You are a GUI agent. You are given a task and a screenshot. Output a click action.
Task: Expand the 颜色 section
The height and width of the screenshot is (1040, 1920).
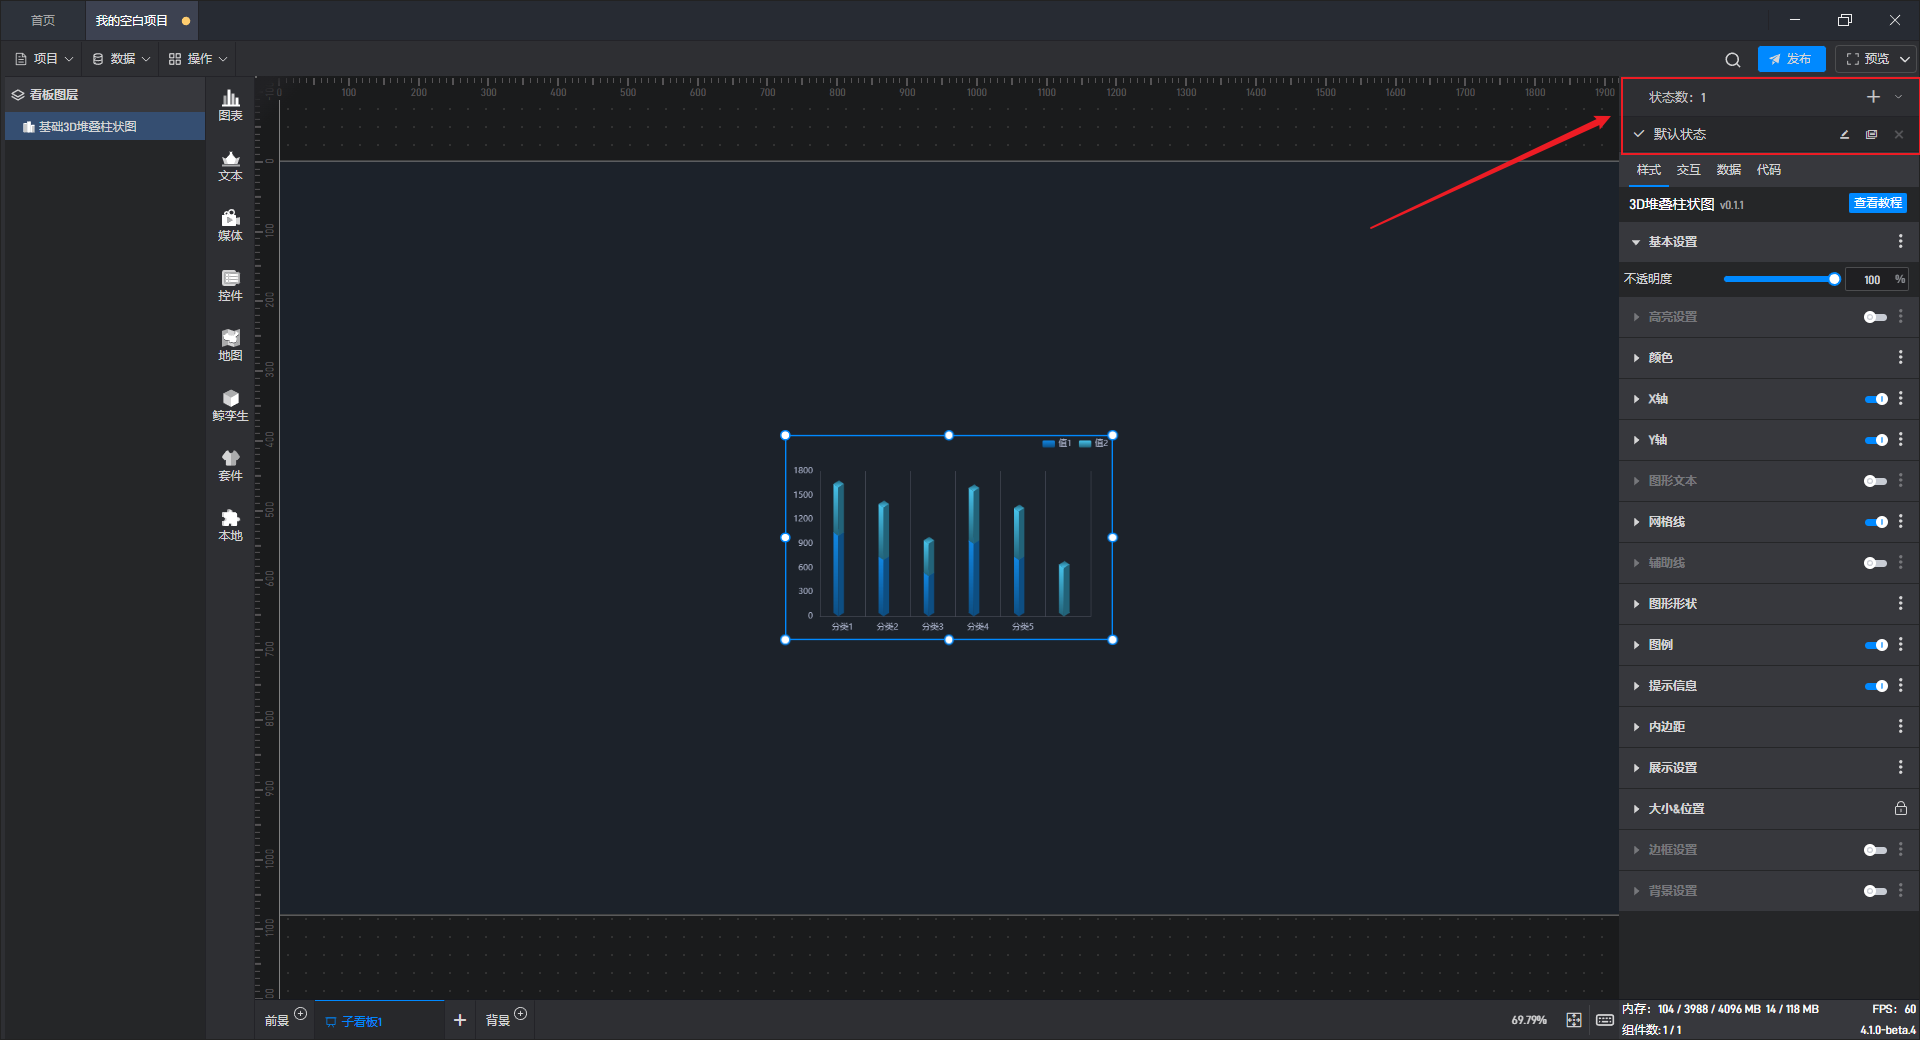pos(1636,358)
